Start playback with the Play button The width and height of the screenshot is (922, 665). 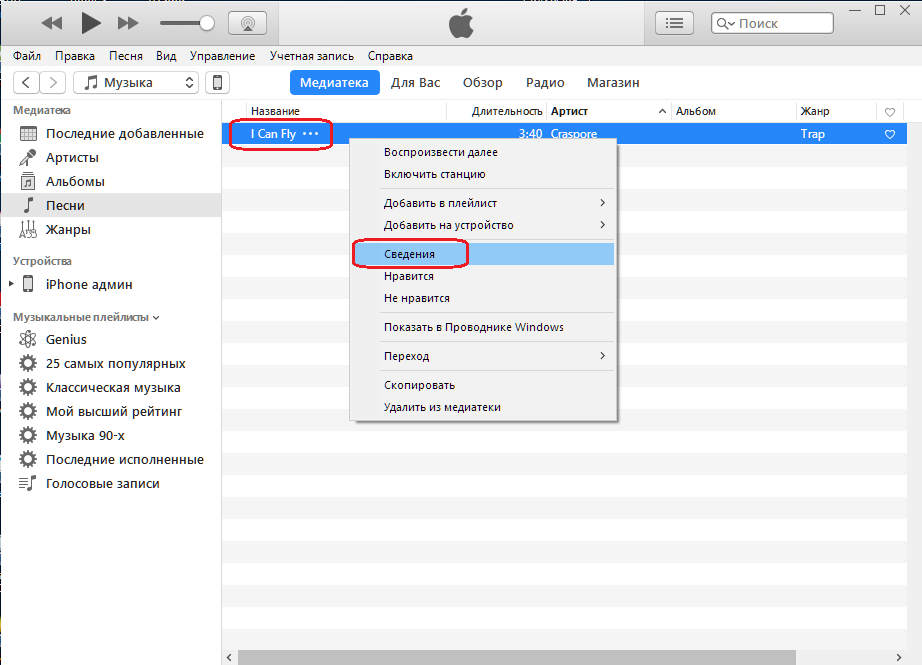pos(91,24)
